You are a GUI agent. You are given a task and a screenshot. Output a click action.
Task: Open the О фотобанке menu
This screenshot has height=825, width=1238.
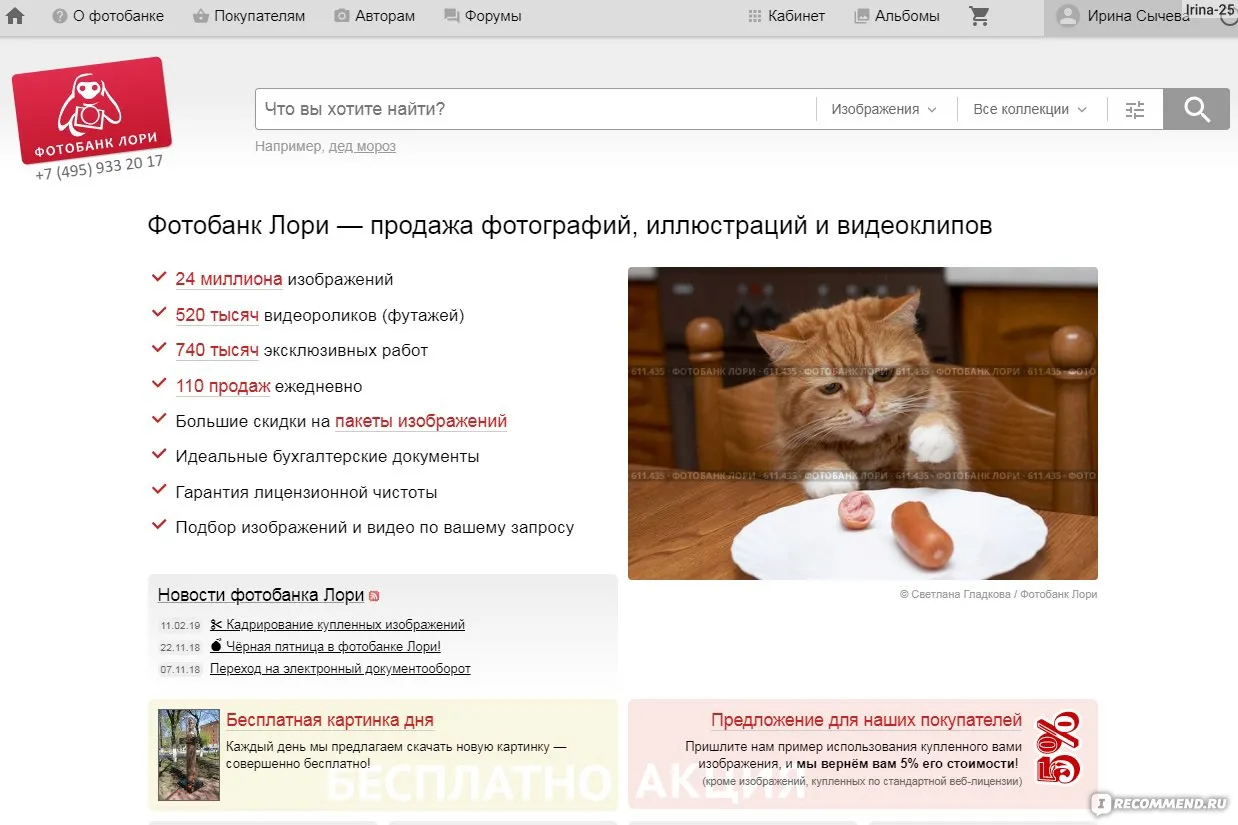coord(108,16)
